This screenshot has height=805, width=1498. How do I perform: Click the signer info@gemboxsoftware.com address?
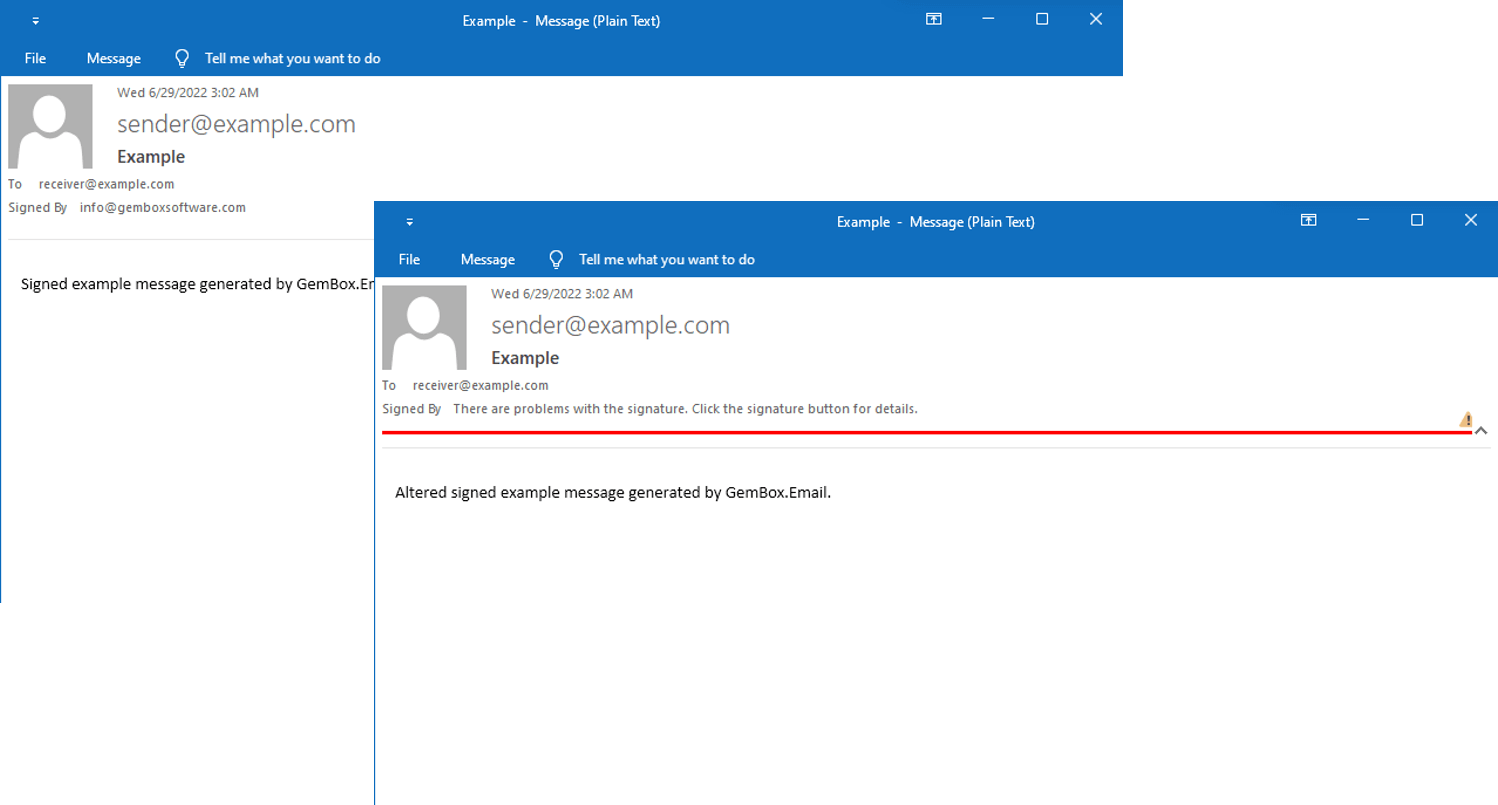coord(162,208)
